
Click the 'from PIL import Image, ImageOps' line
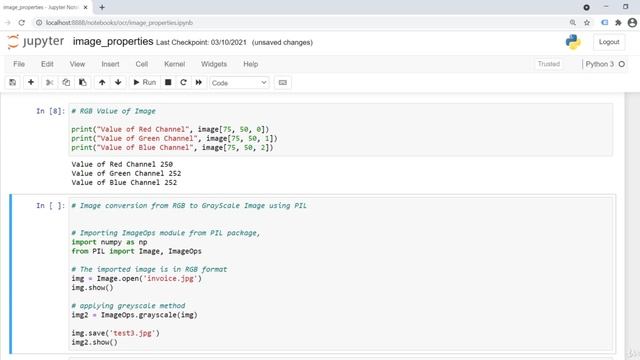click(x=136, y=251)
